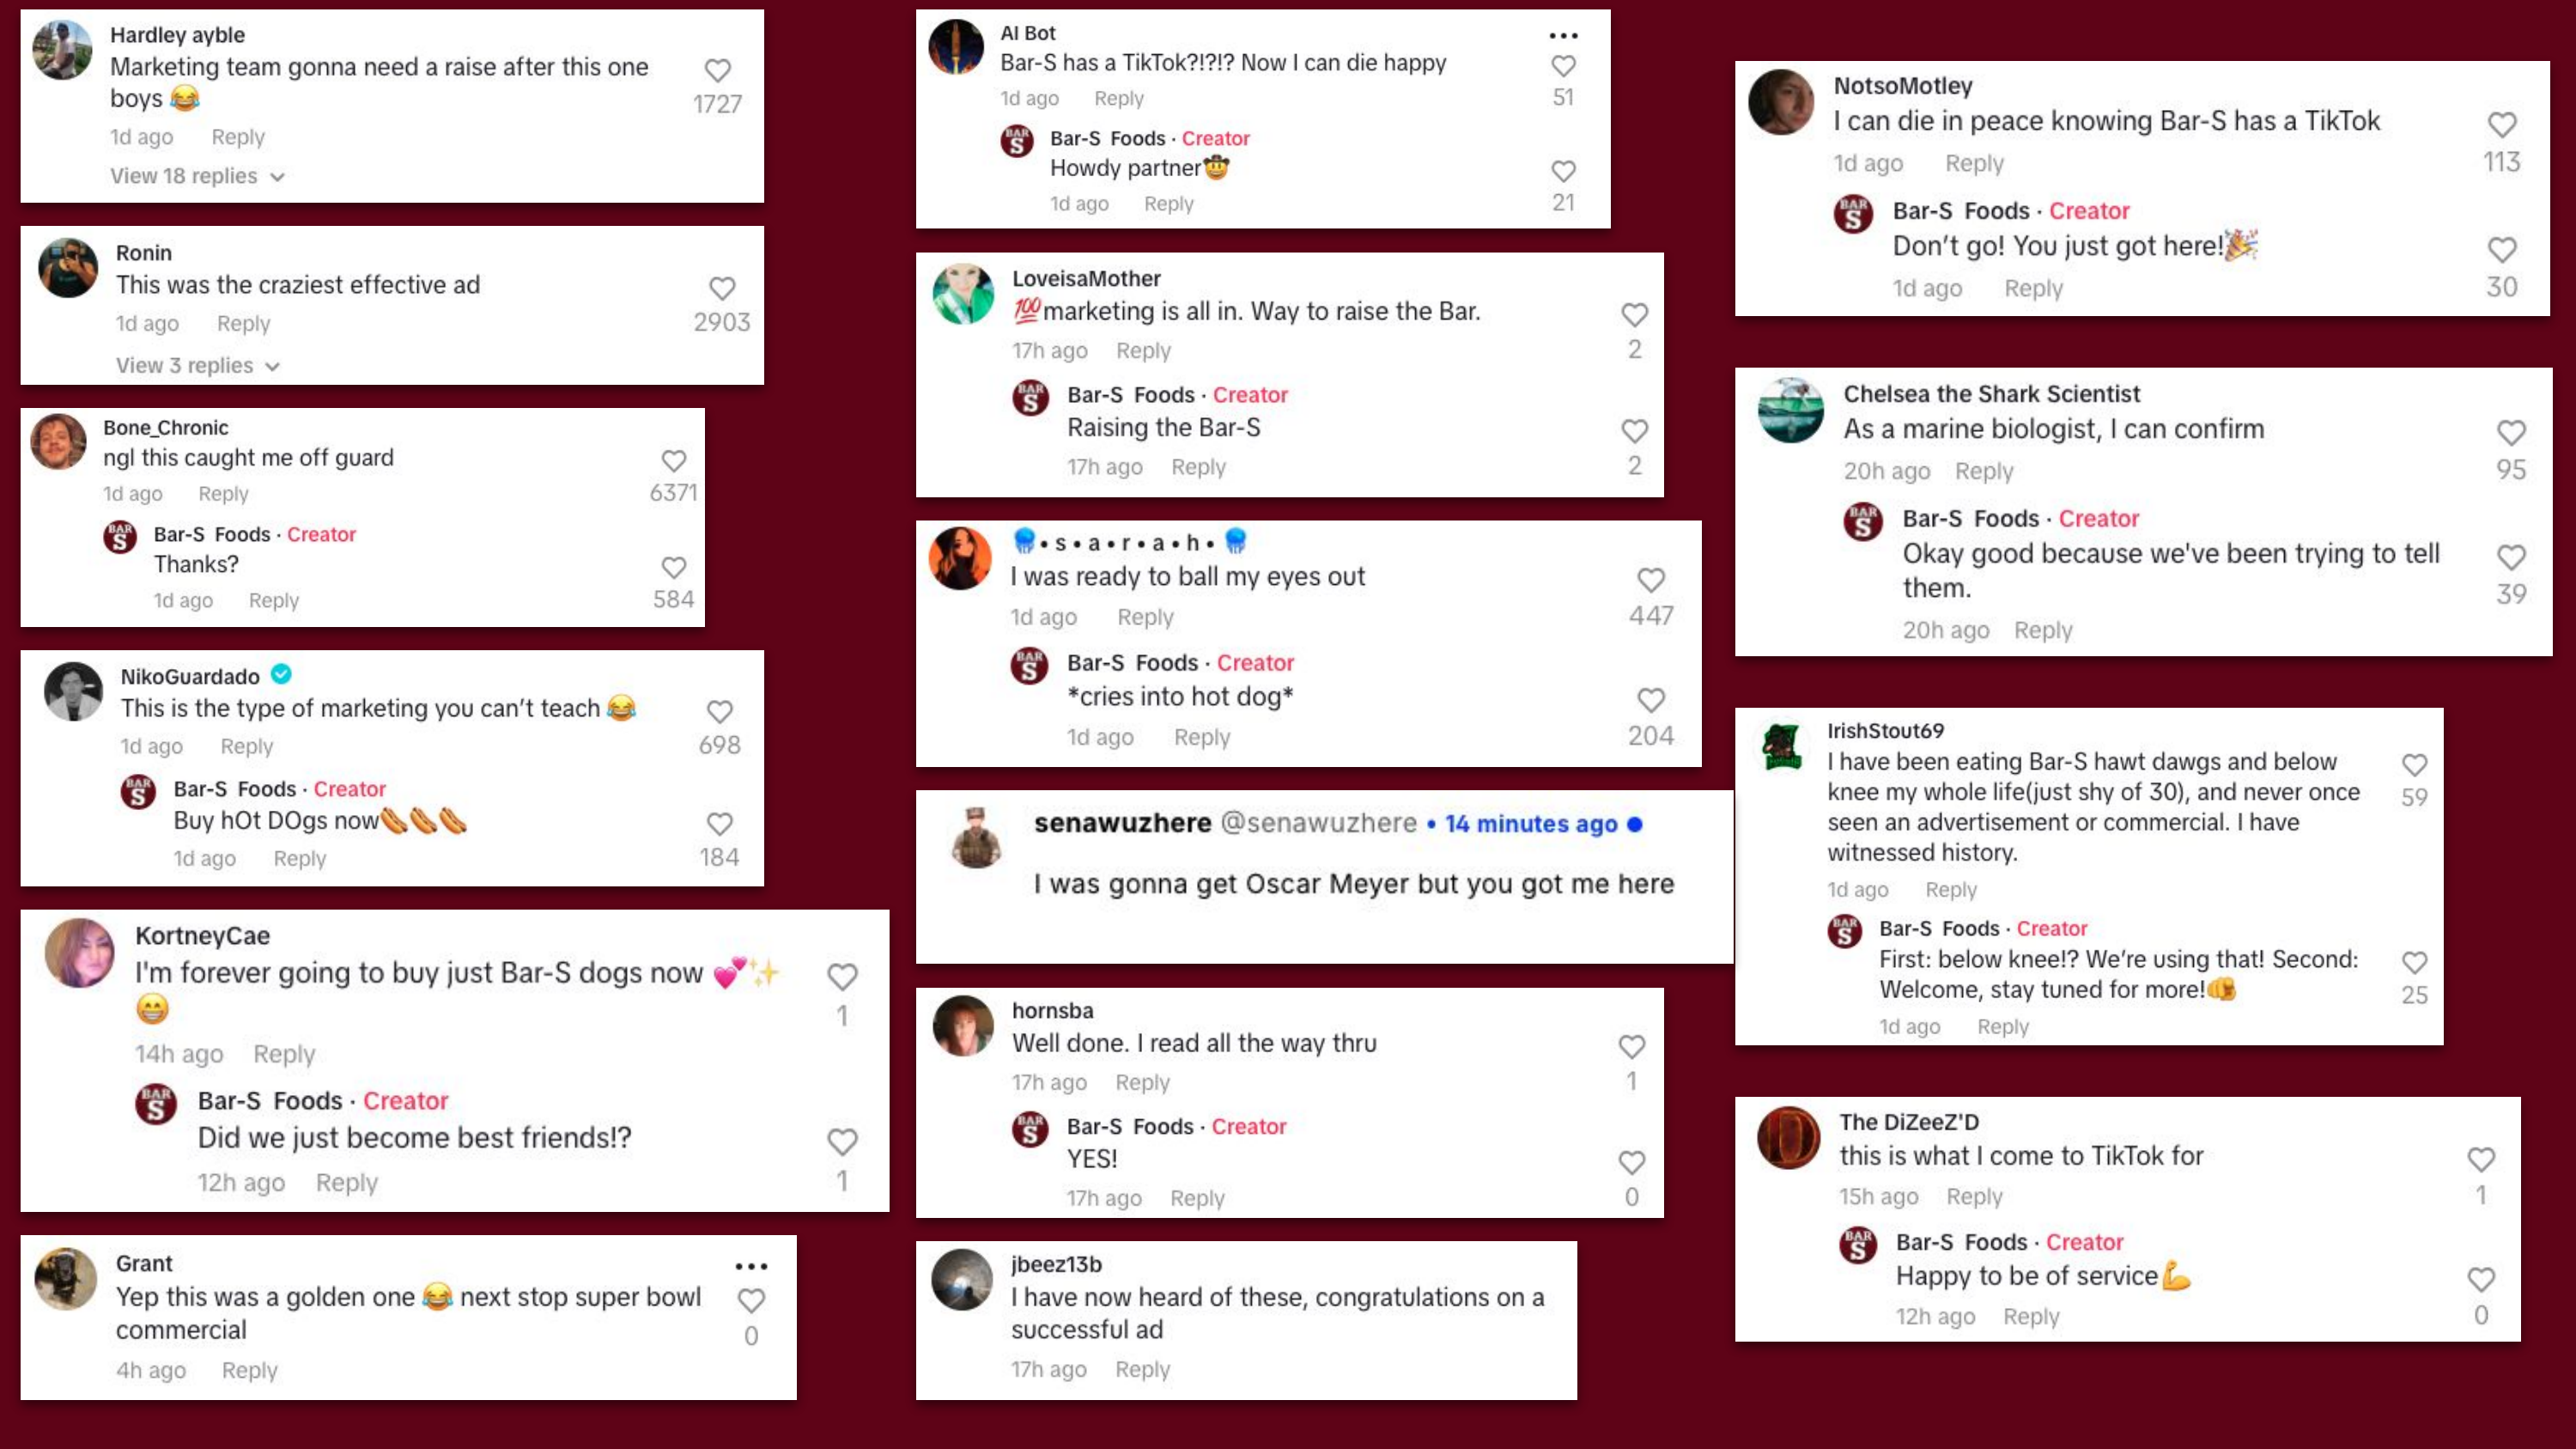Reply to jbeez13b's successful ad comment
Image resolution: width=2576 pixels, height=1449 pixels.
point(1142,1369)
